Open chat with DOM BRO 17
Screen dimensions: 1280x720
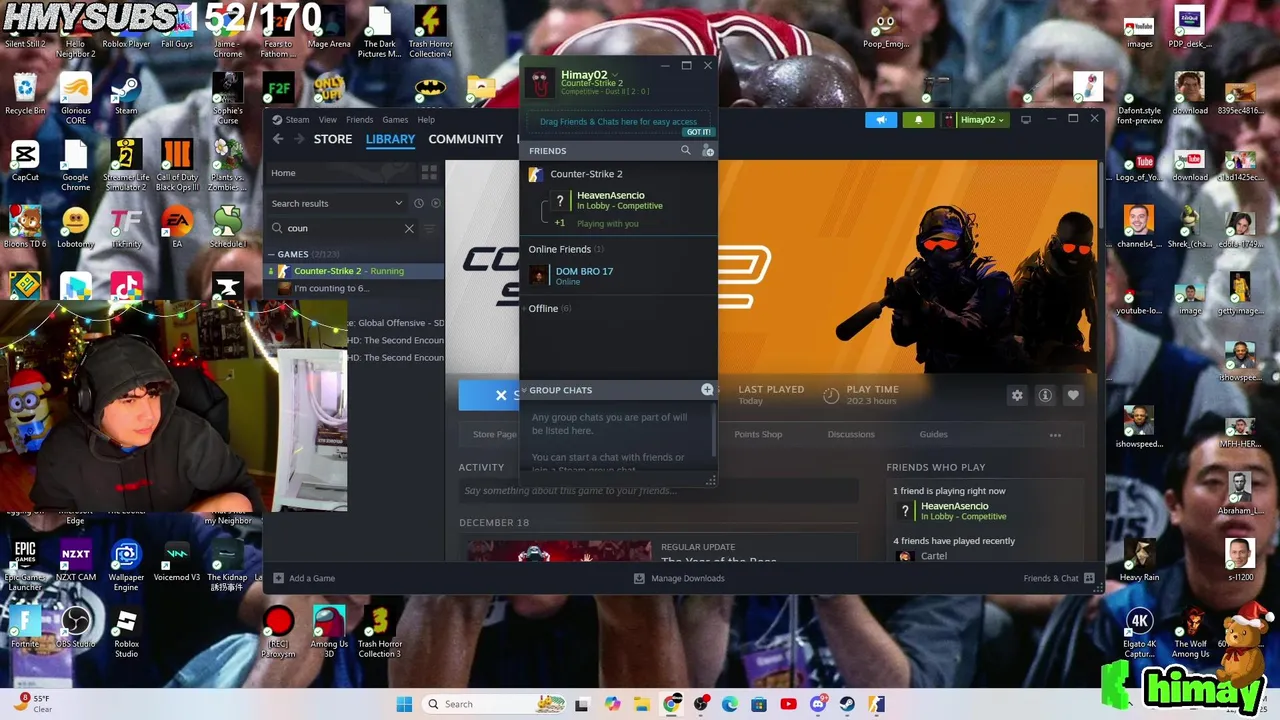click(x=618, y=275)
